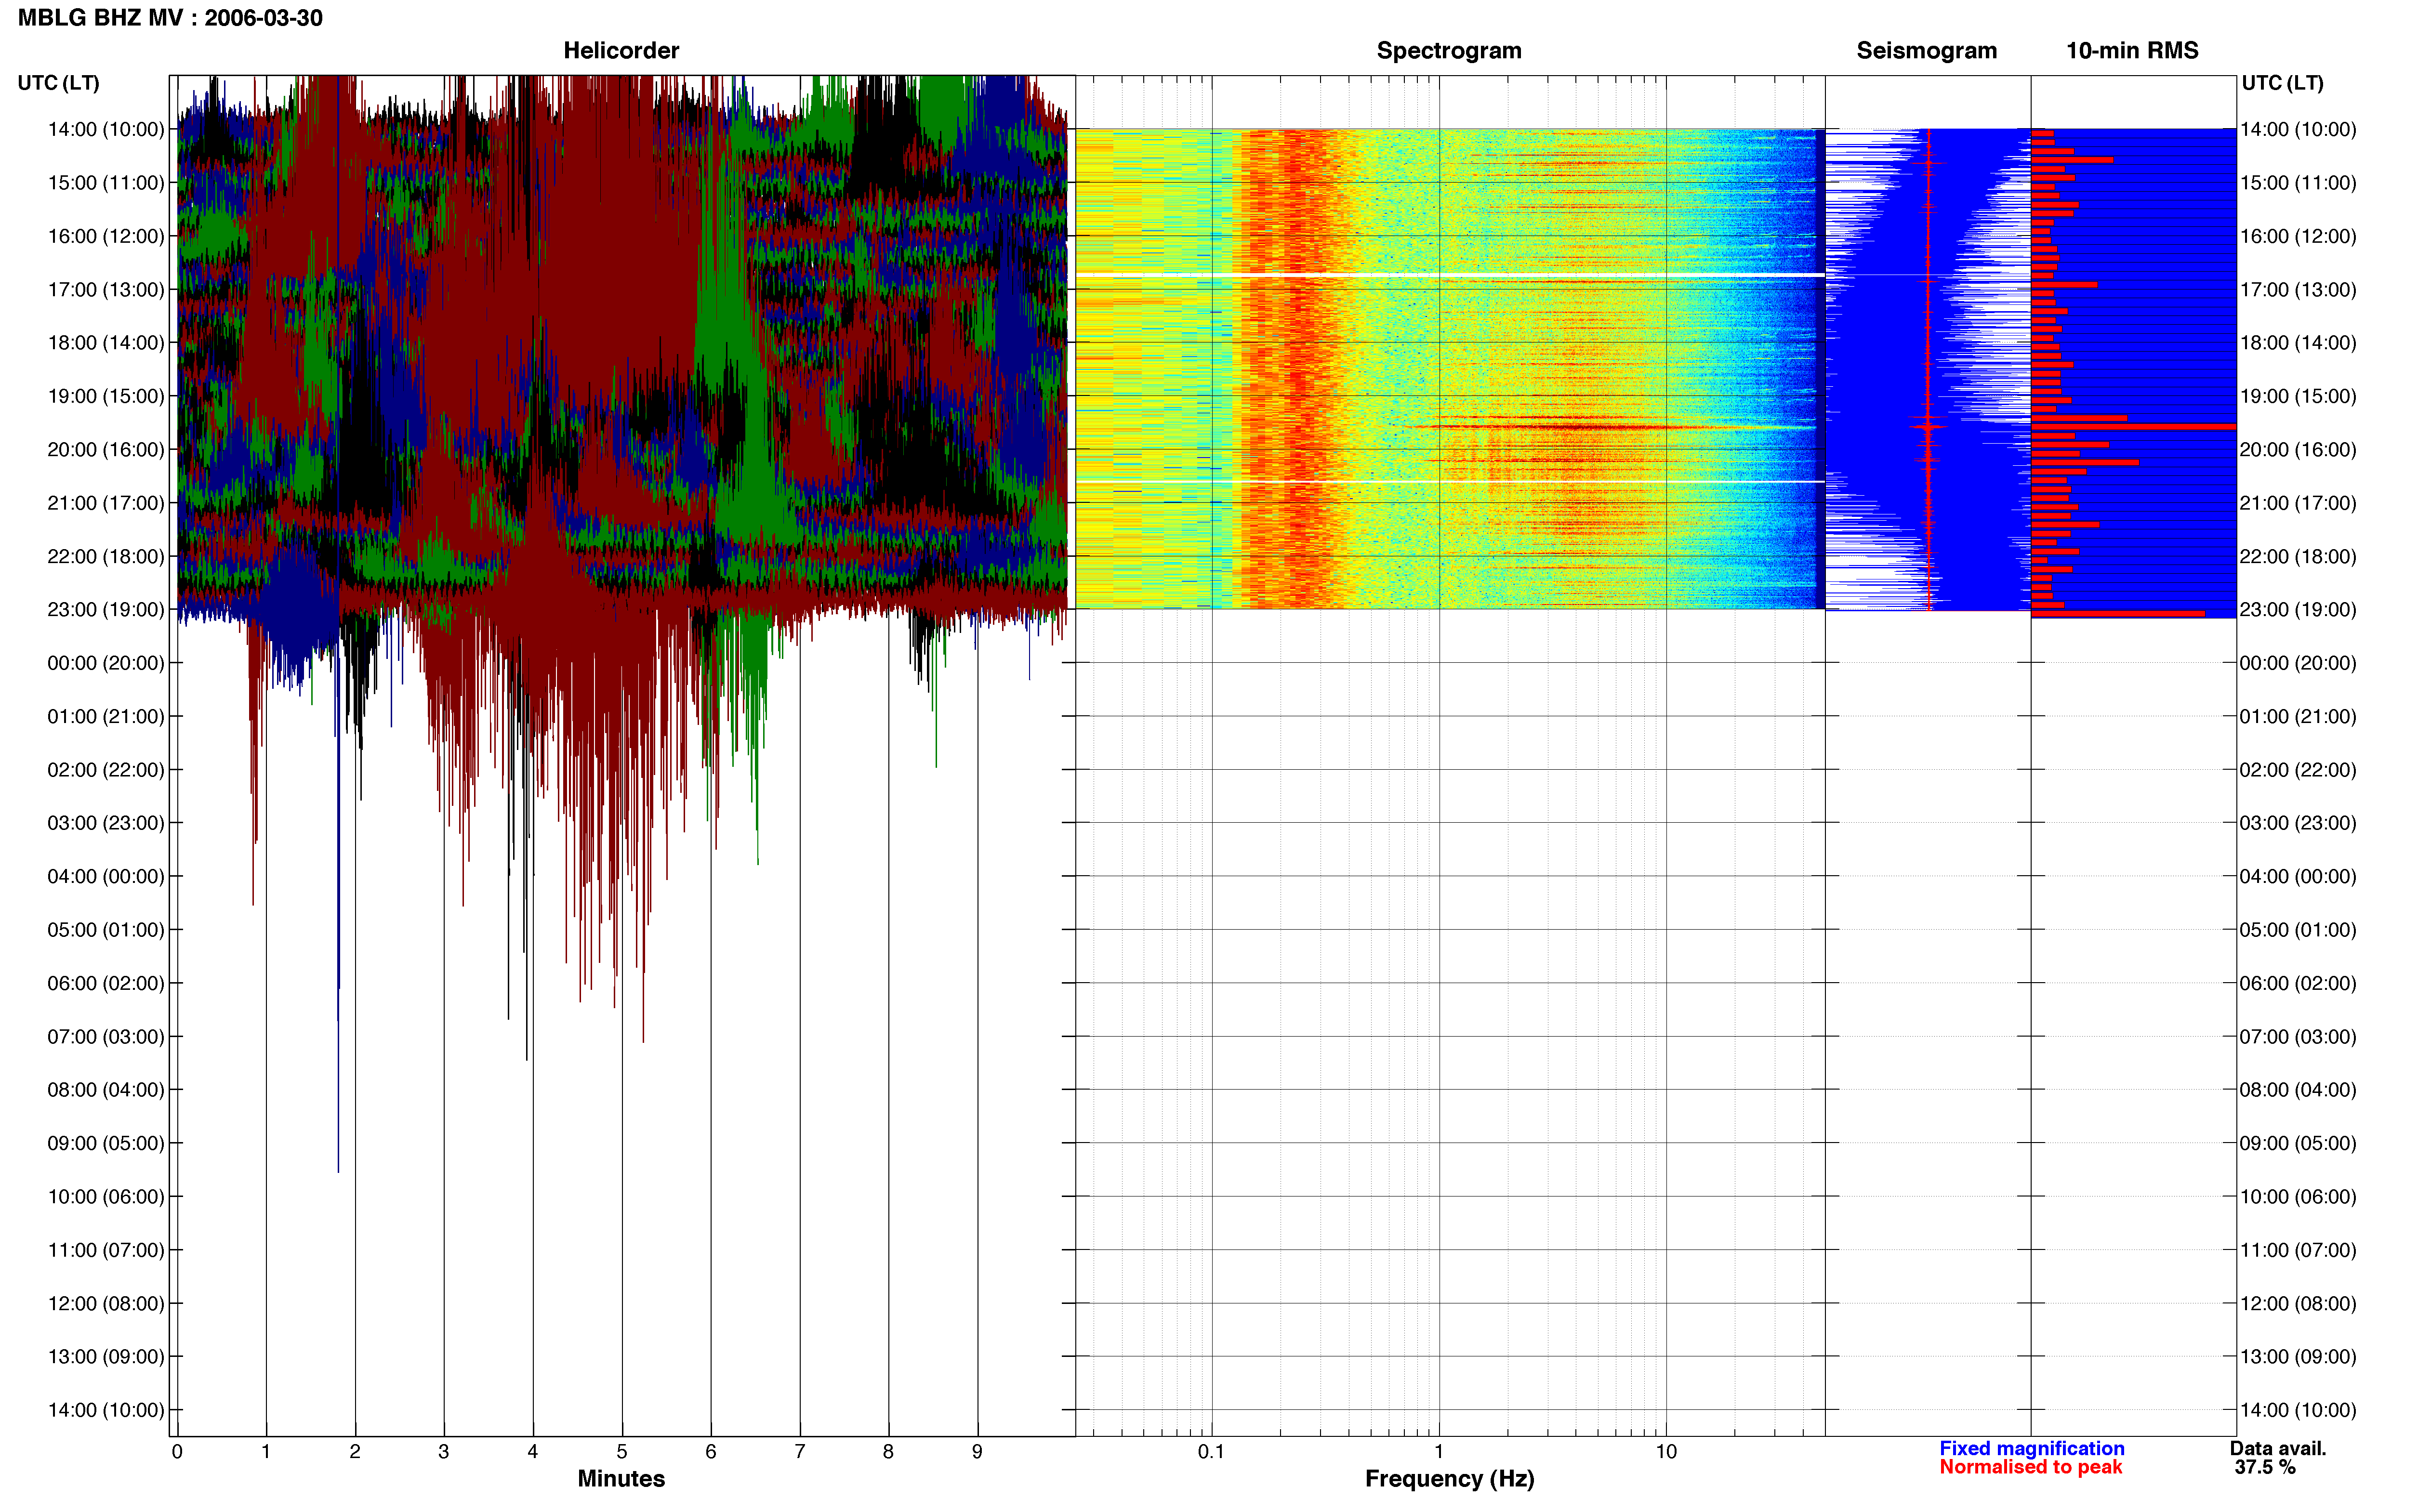Click the upper white gap line in spectrogram near 16:45
Image resolution: width=2418 pixels, height=1512 pixels.
click(1450, 275)
